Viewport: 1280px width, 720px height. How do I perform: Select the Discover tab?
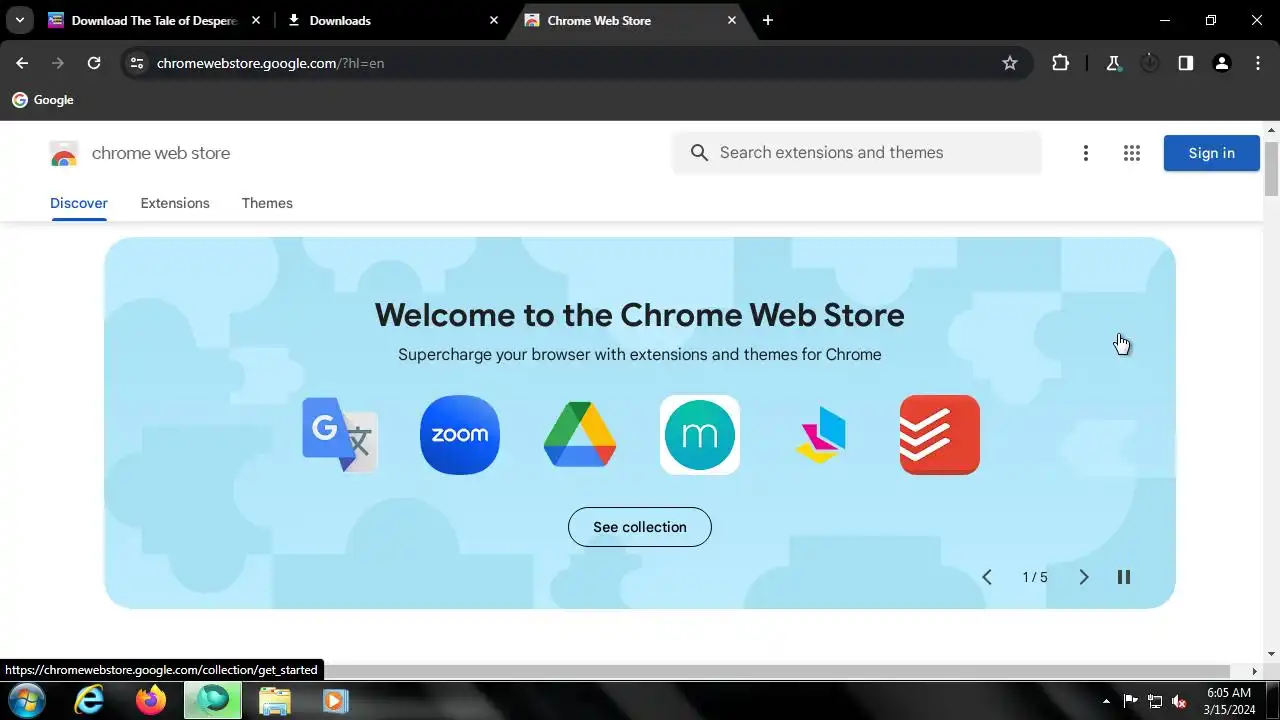[79, 203]
